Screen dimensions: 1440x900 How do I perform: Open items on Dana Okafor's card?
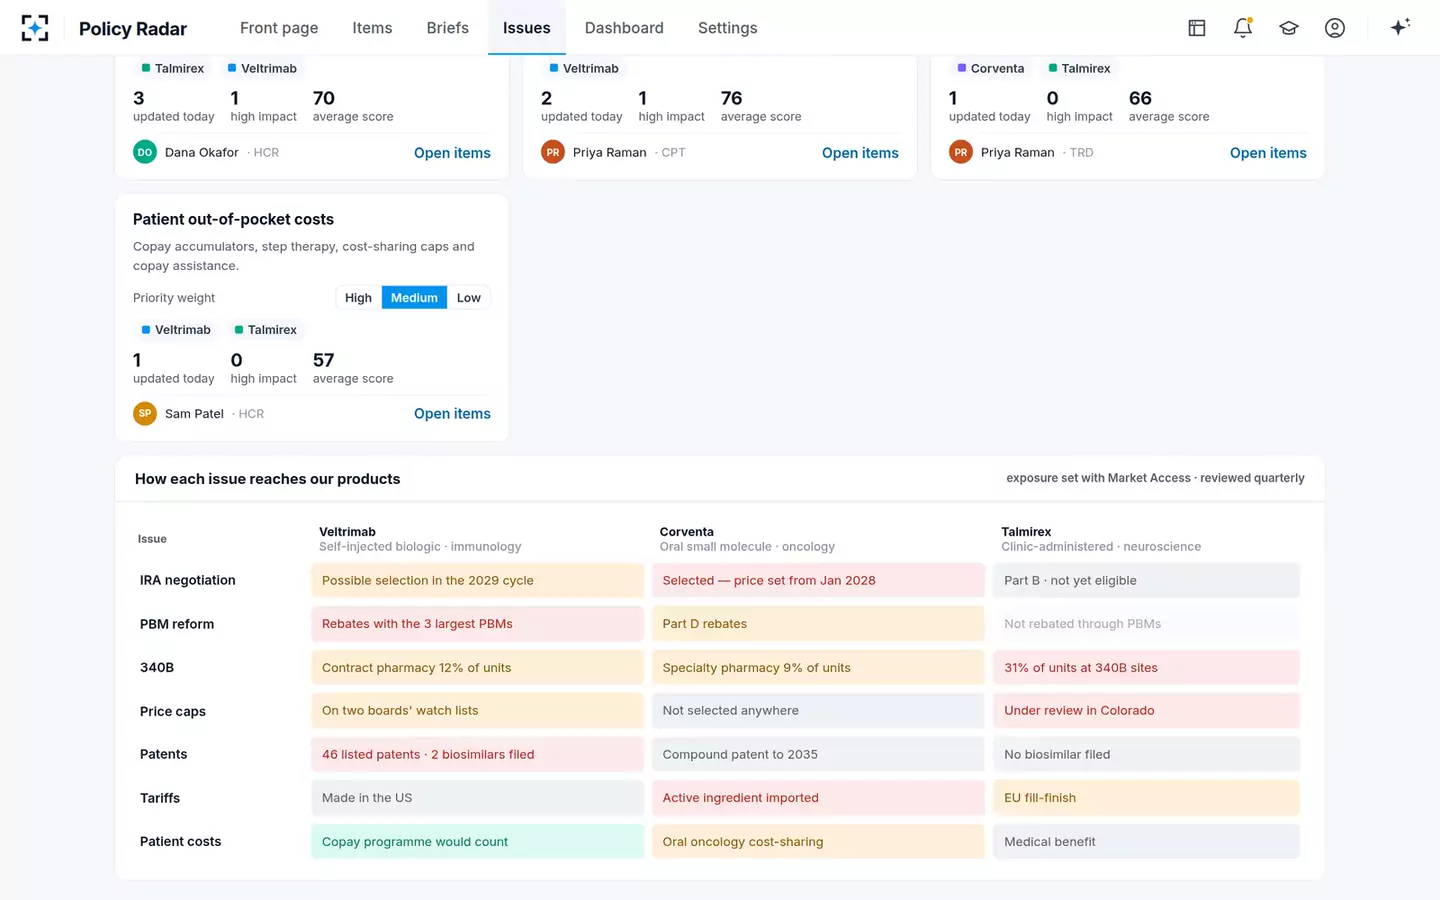pos(452,153)
